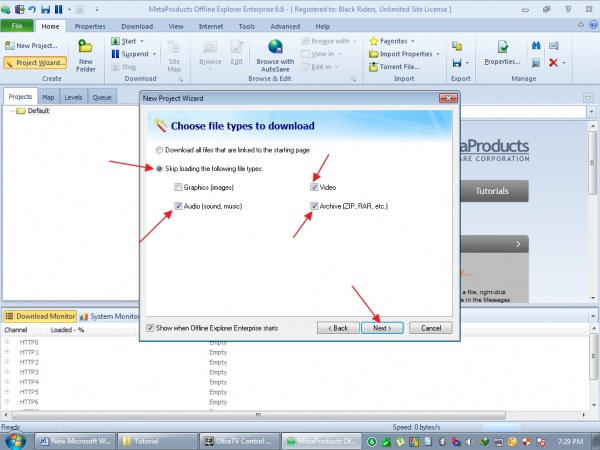Viewport: 600px width, 450px height.
Task: Click the horizontal scrollbar in download monitor
Action: (x=258, y=415)
